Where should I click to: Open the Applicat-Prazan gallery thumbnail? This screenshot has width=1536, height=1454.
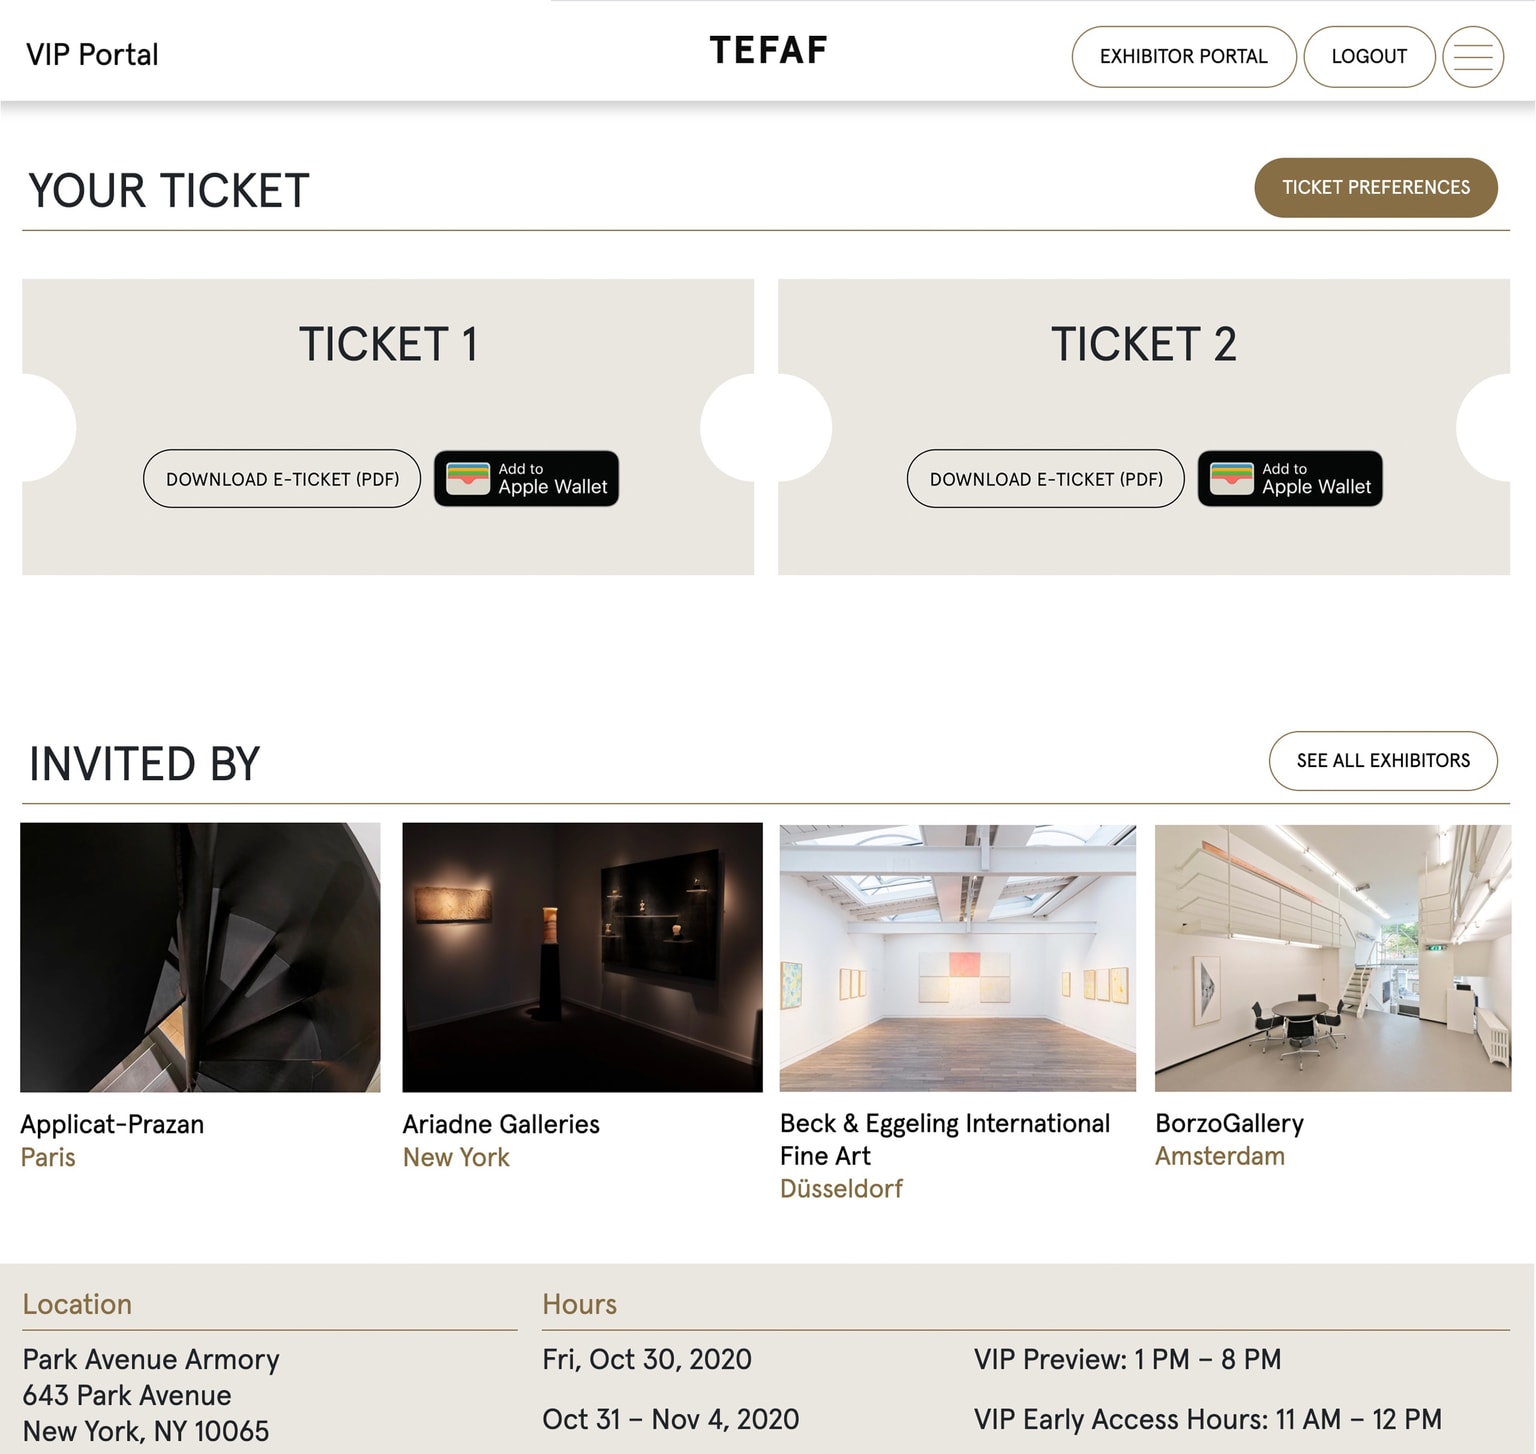coord(200,957)
